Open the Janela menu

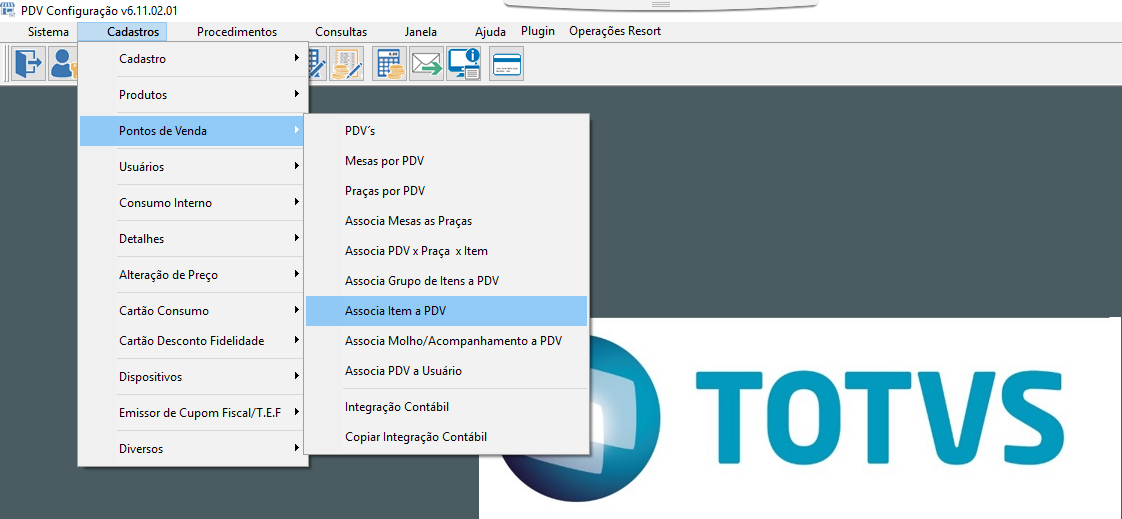point(421,31)
